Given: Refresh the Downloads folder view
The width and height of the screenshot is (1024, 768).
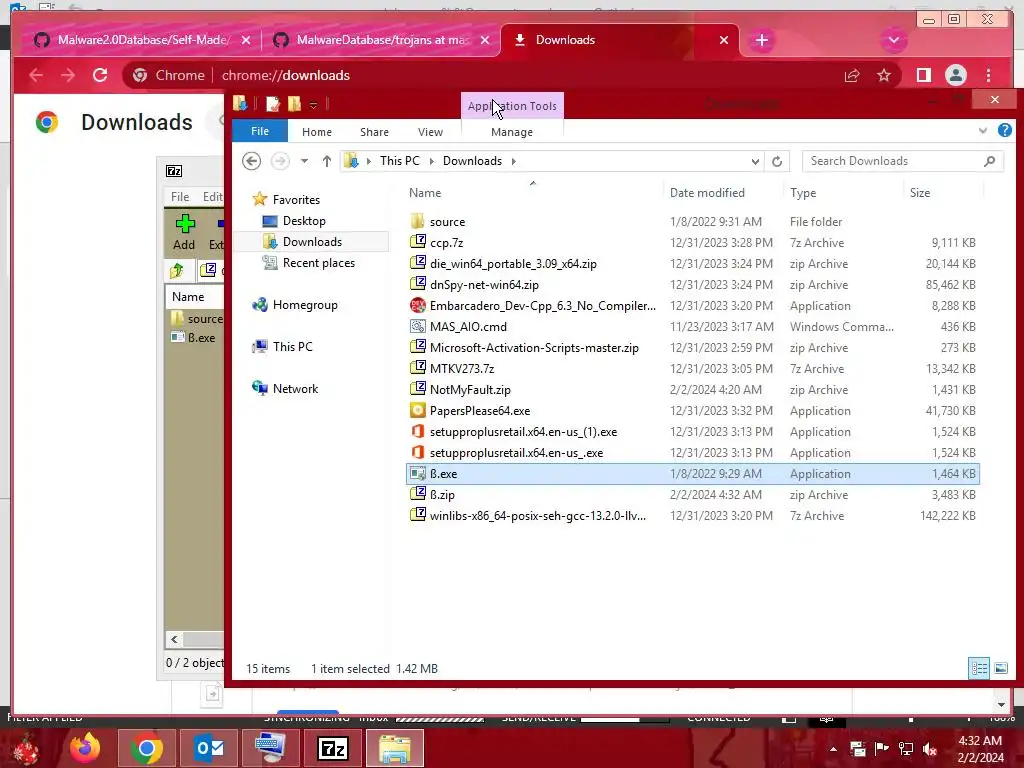Looking at the screenshot, I should pos(776,161).
